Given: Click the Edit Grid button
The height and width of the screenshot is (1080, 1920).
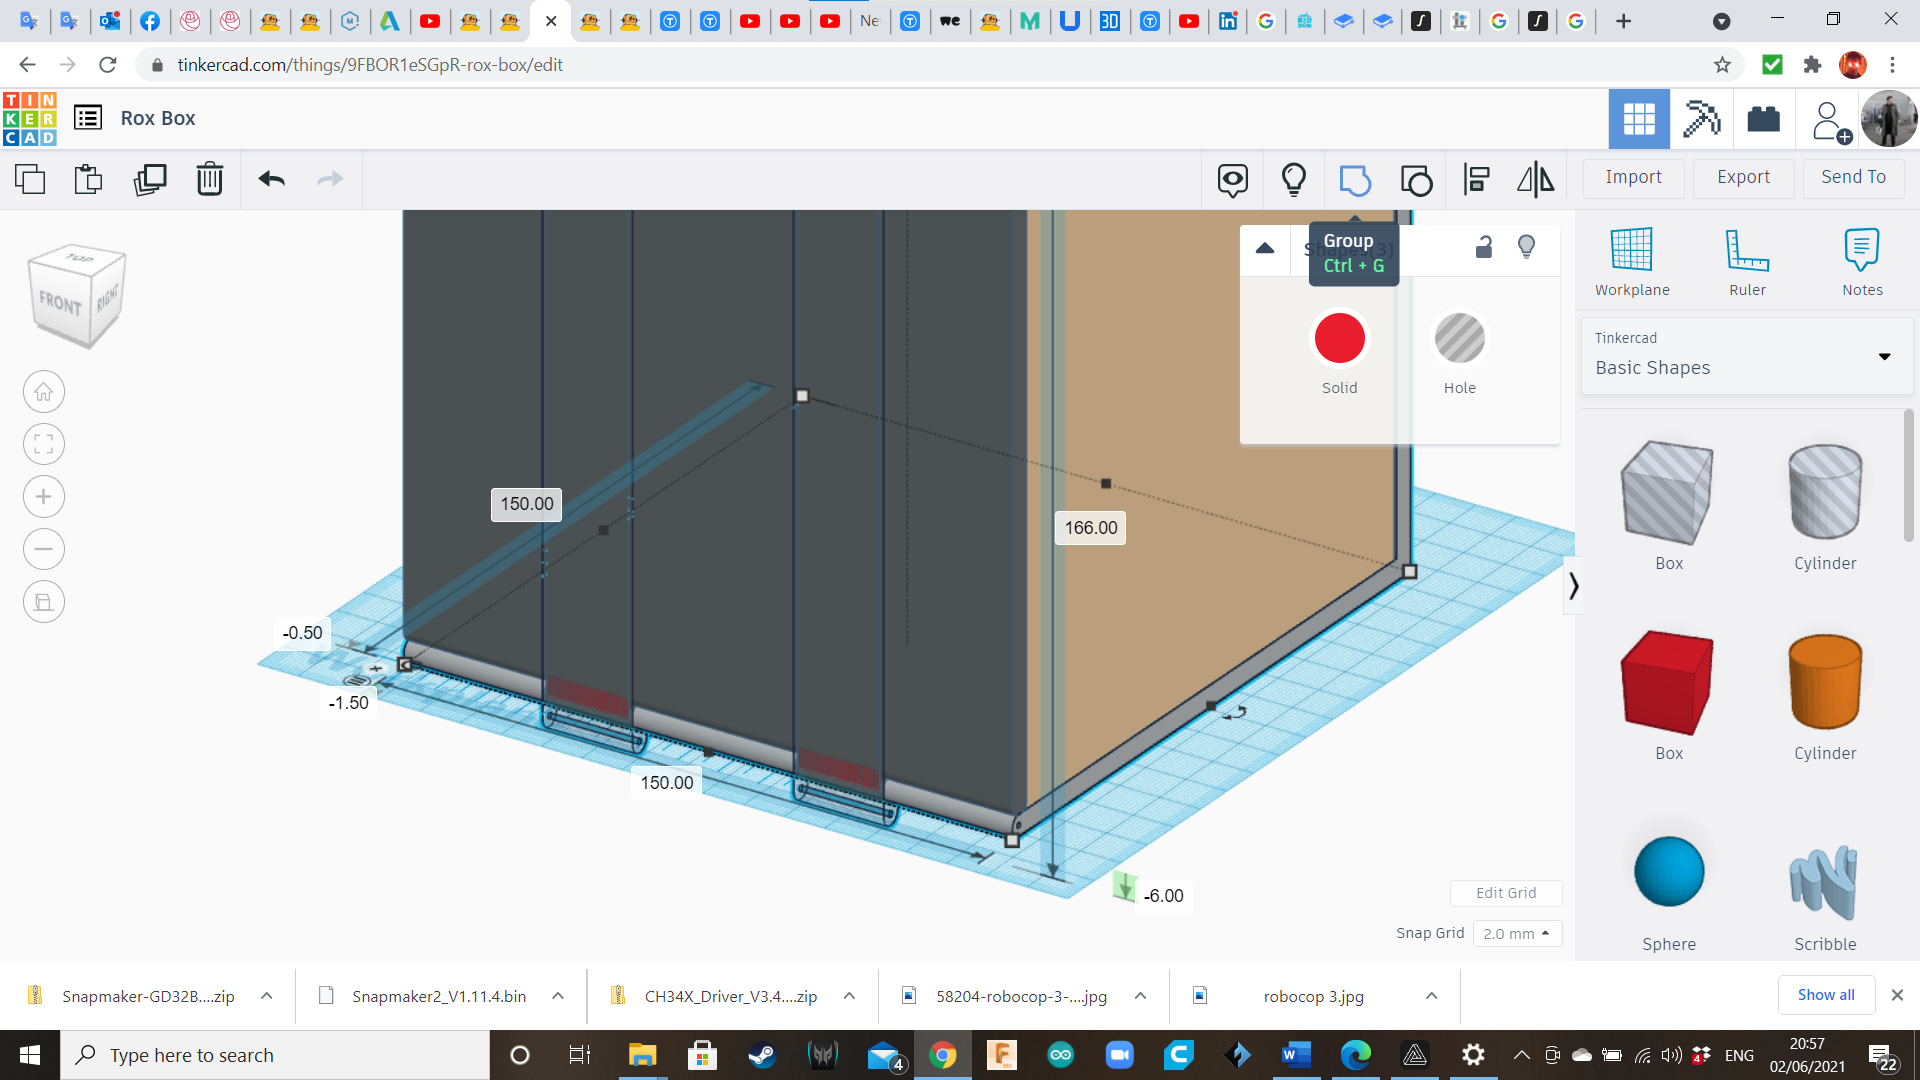Looking at the screenshot, I should [1505, 893].
